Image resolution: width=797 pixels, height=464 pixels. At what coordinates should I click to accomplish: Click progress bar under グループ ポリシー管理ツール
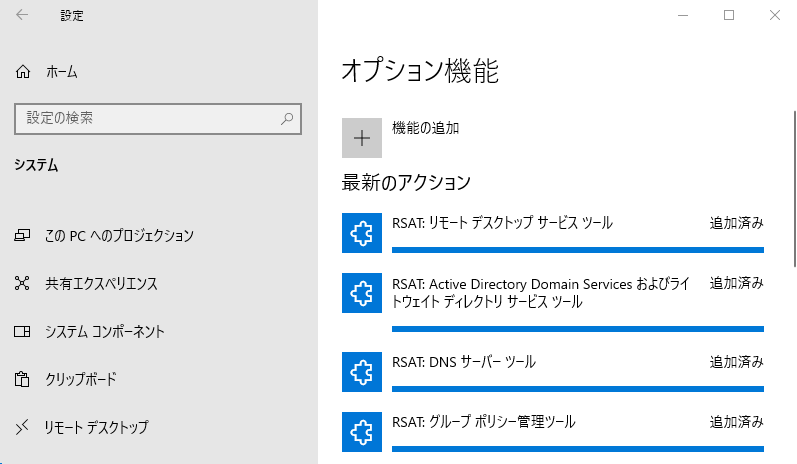pyautogui.click(x=578, y=449)
